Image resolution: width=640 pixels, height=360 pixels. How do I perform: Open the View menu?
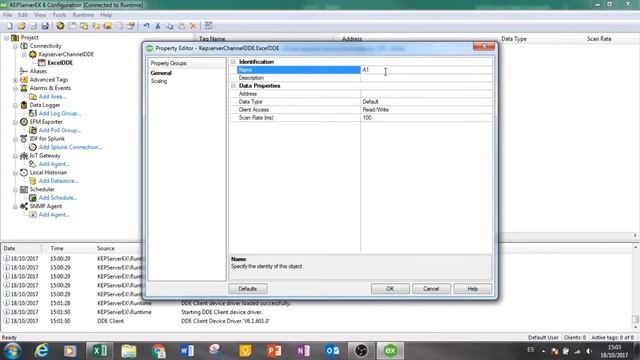click(x=40, y=15)
